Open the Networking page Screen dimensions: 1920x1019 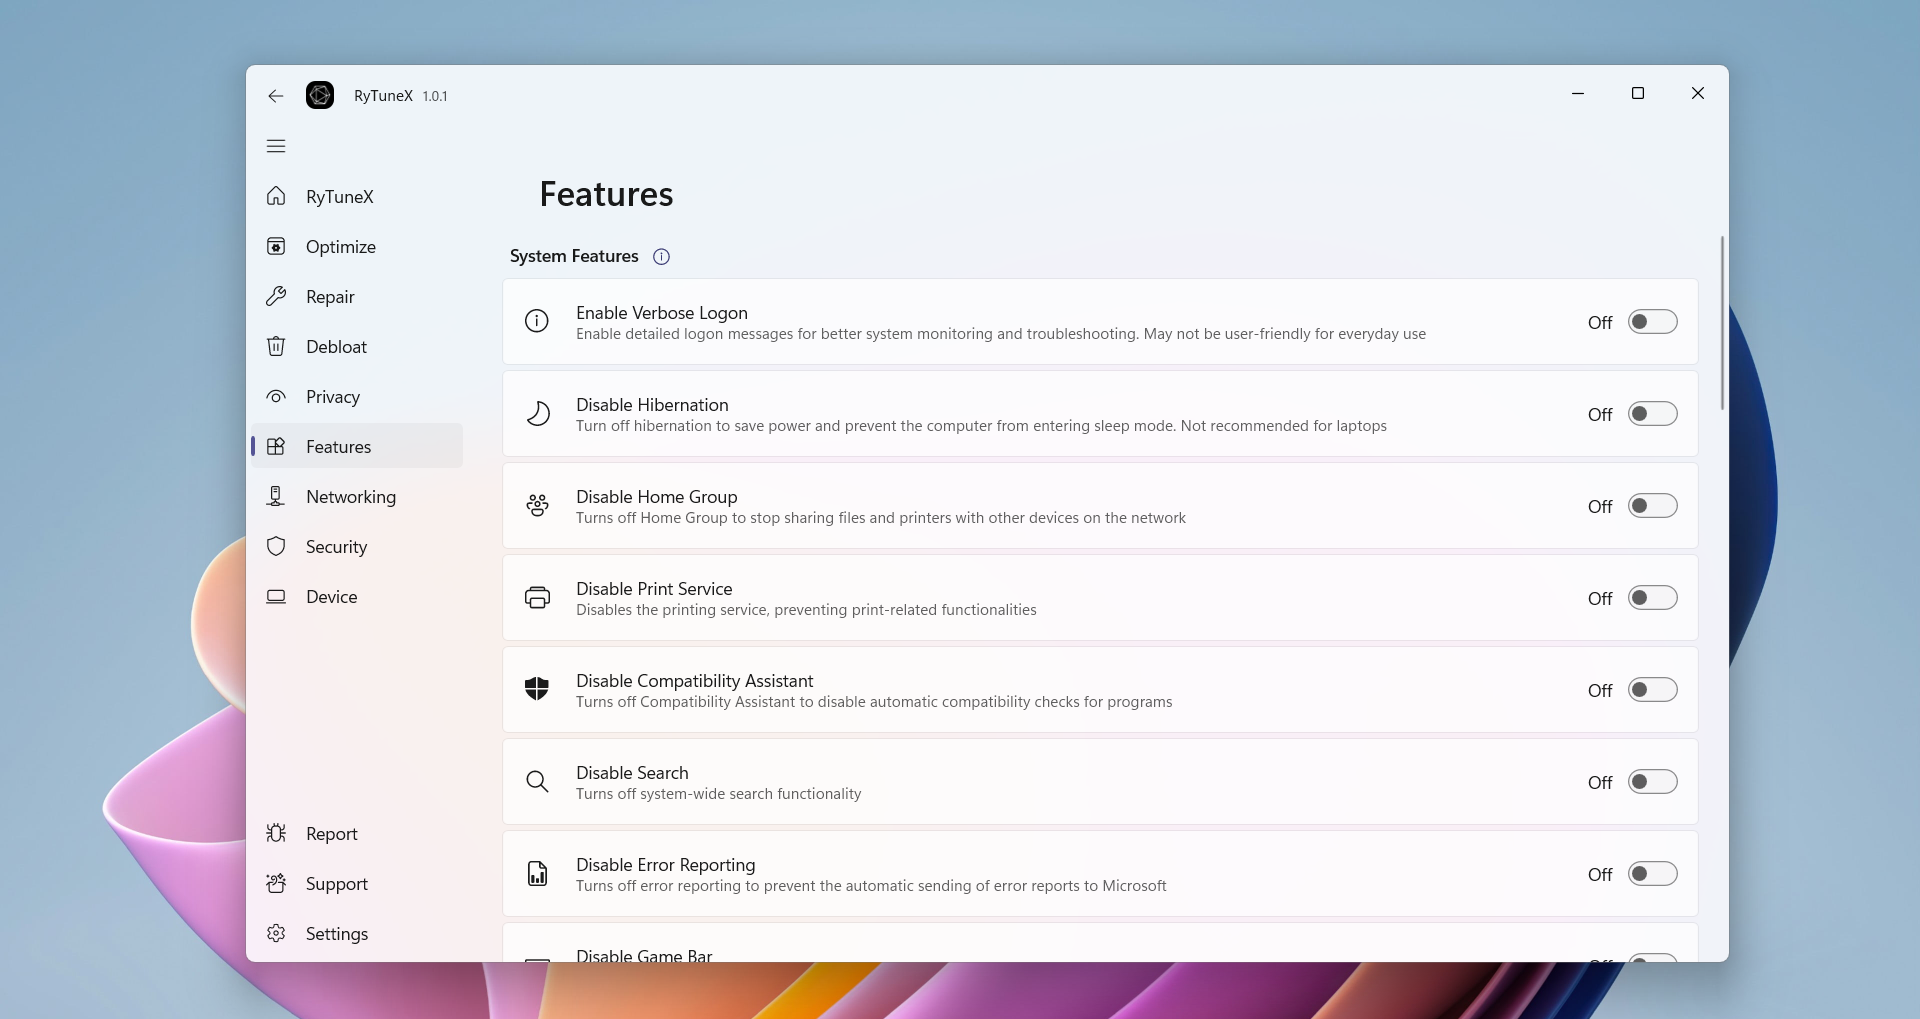tap(351, 497)
